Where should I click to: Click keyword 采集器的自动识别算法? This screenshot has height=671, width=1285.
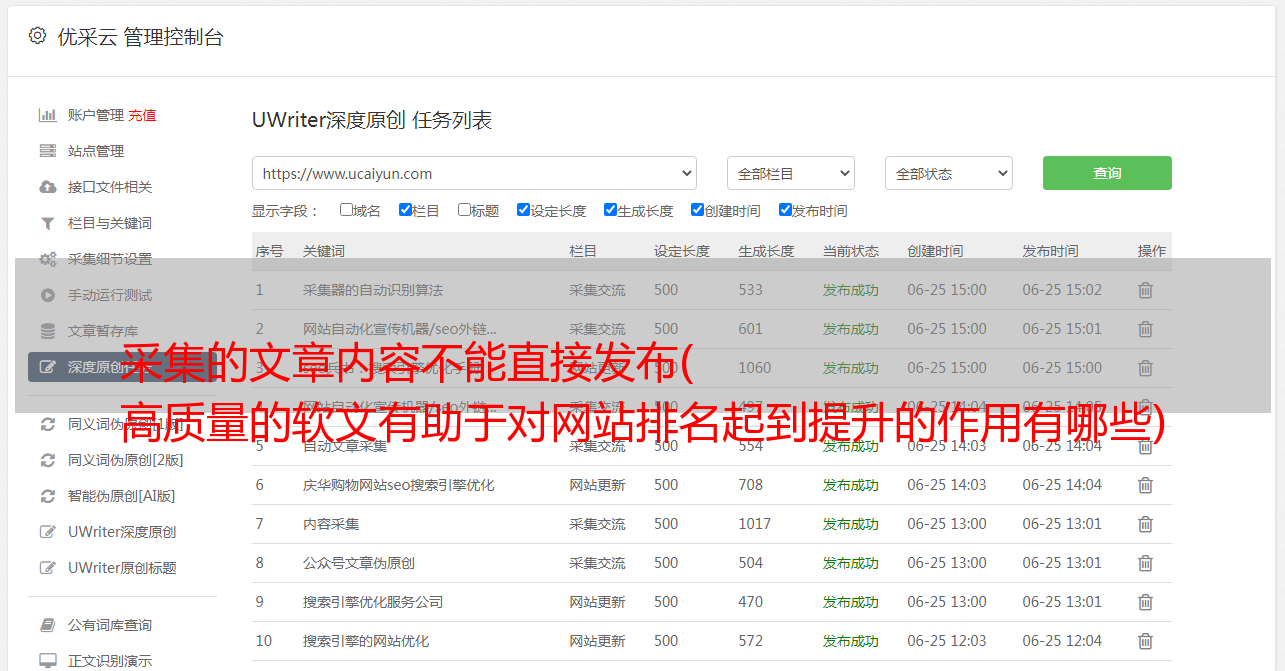373,290
